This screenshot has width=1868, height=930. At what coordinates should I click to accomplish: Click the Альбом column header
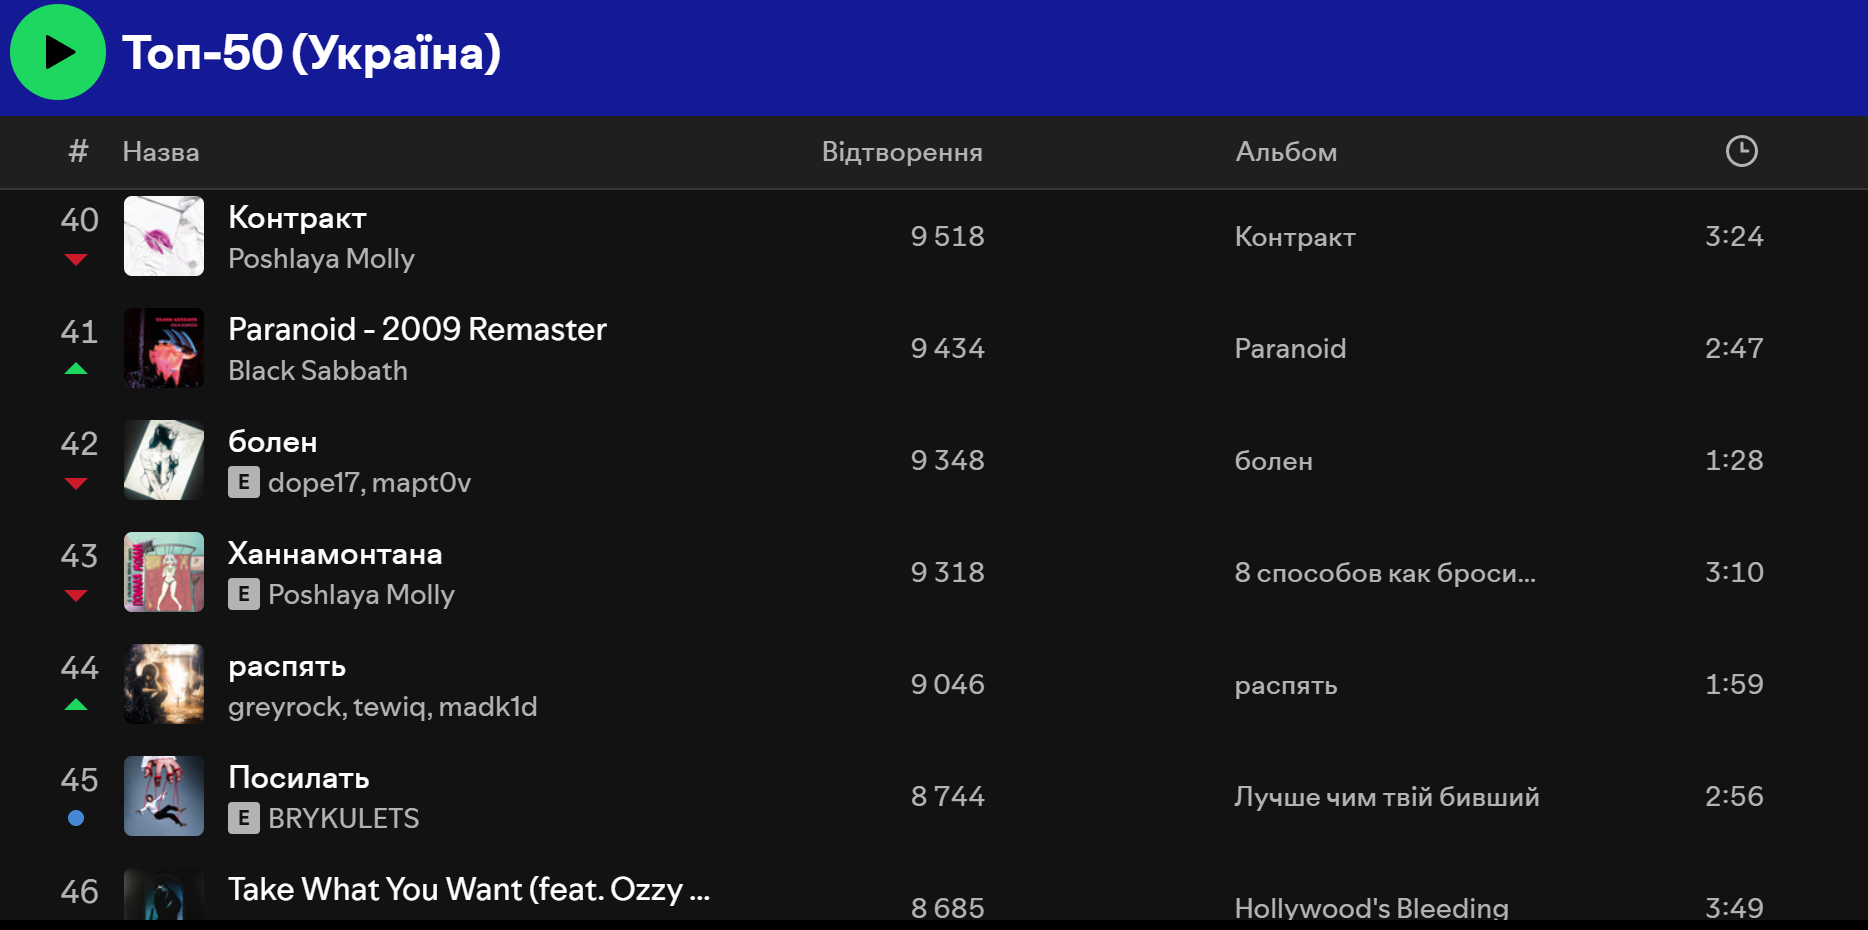tap(1286, 152)
